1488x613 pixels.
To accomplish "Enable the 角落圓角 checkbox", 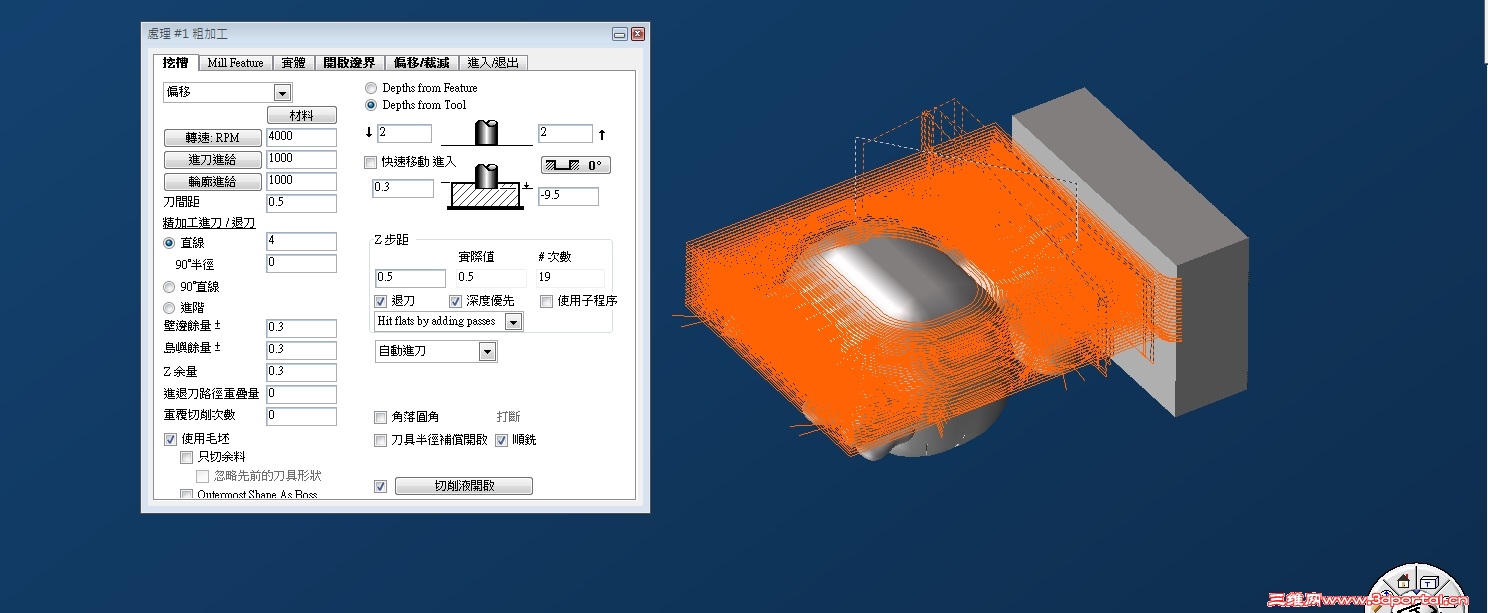I will [380, 417].
